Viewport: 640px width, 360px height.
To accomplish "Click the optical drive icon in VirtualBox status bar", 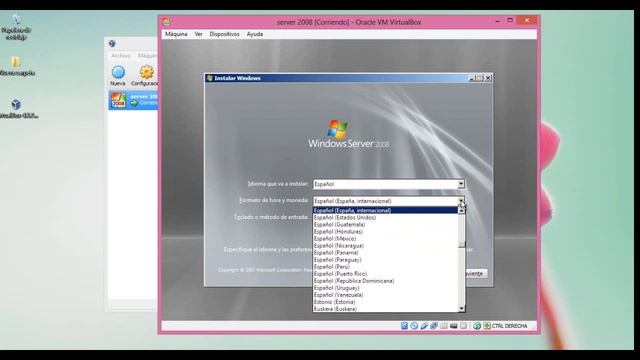I will [414, 326].
